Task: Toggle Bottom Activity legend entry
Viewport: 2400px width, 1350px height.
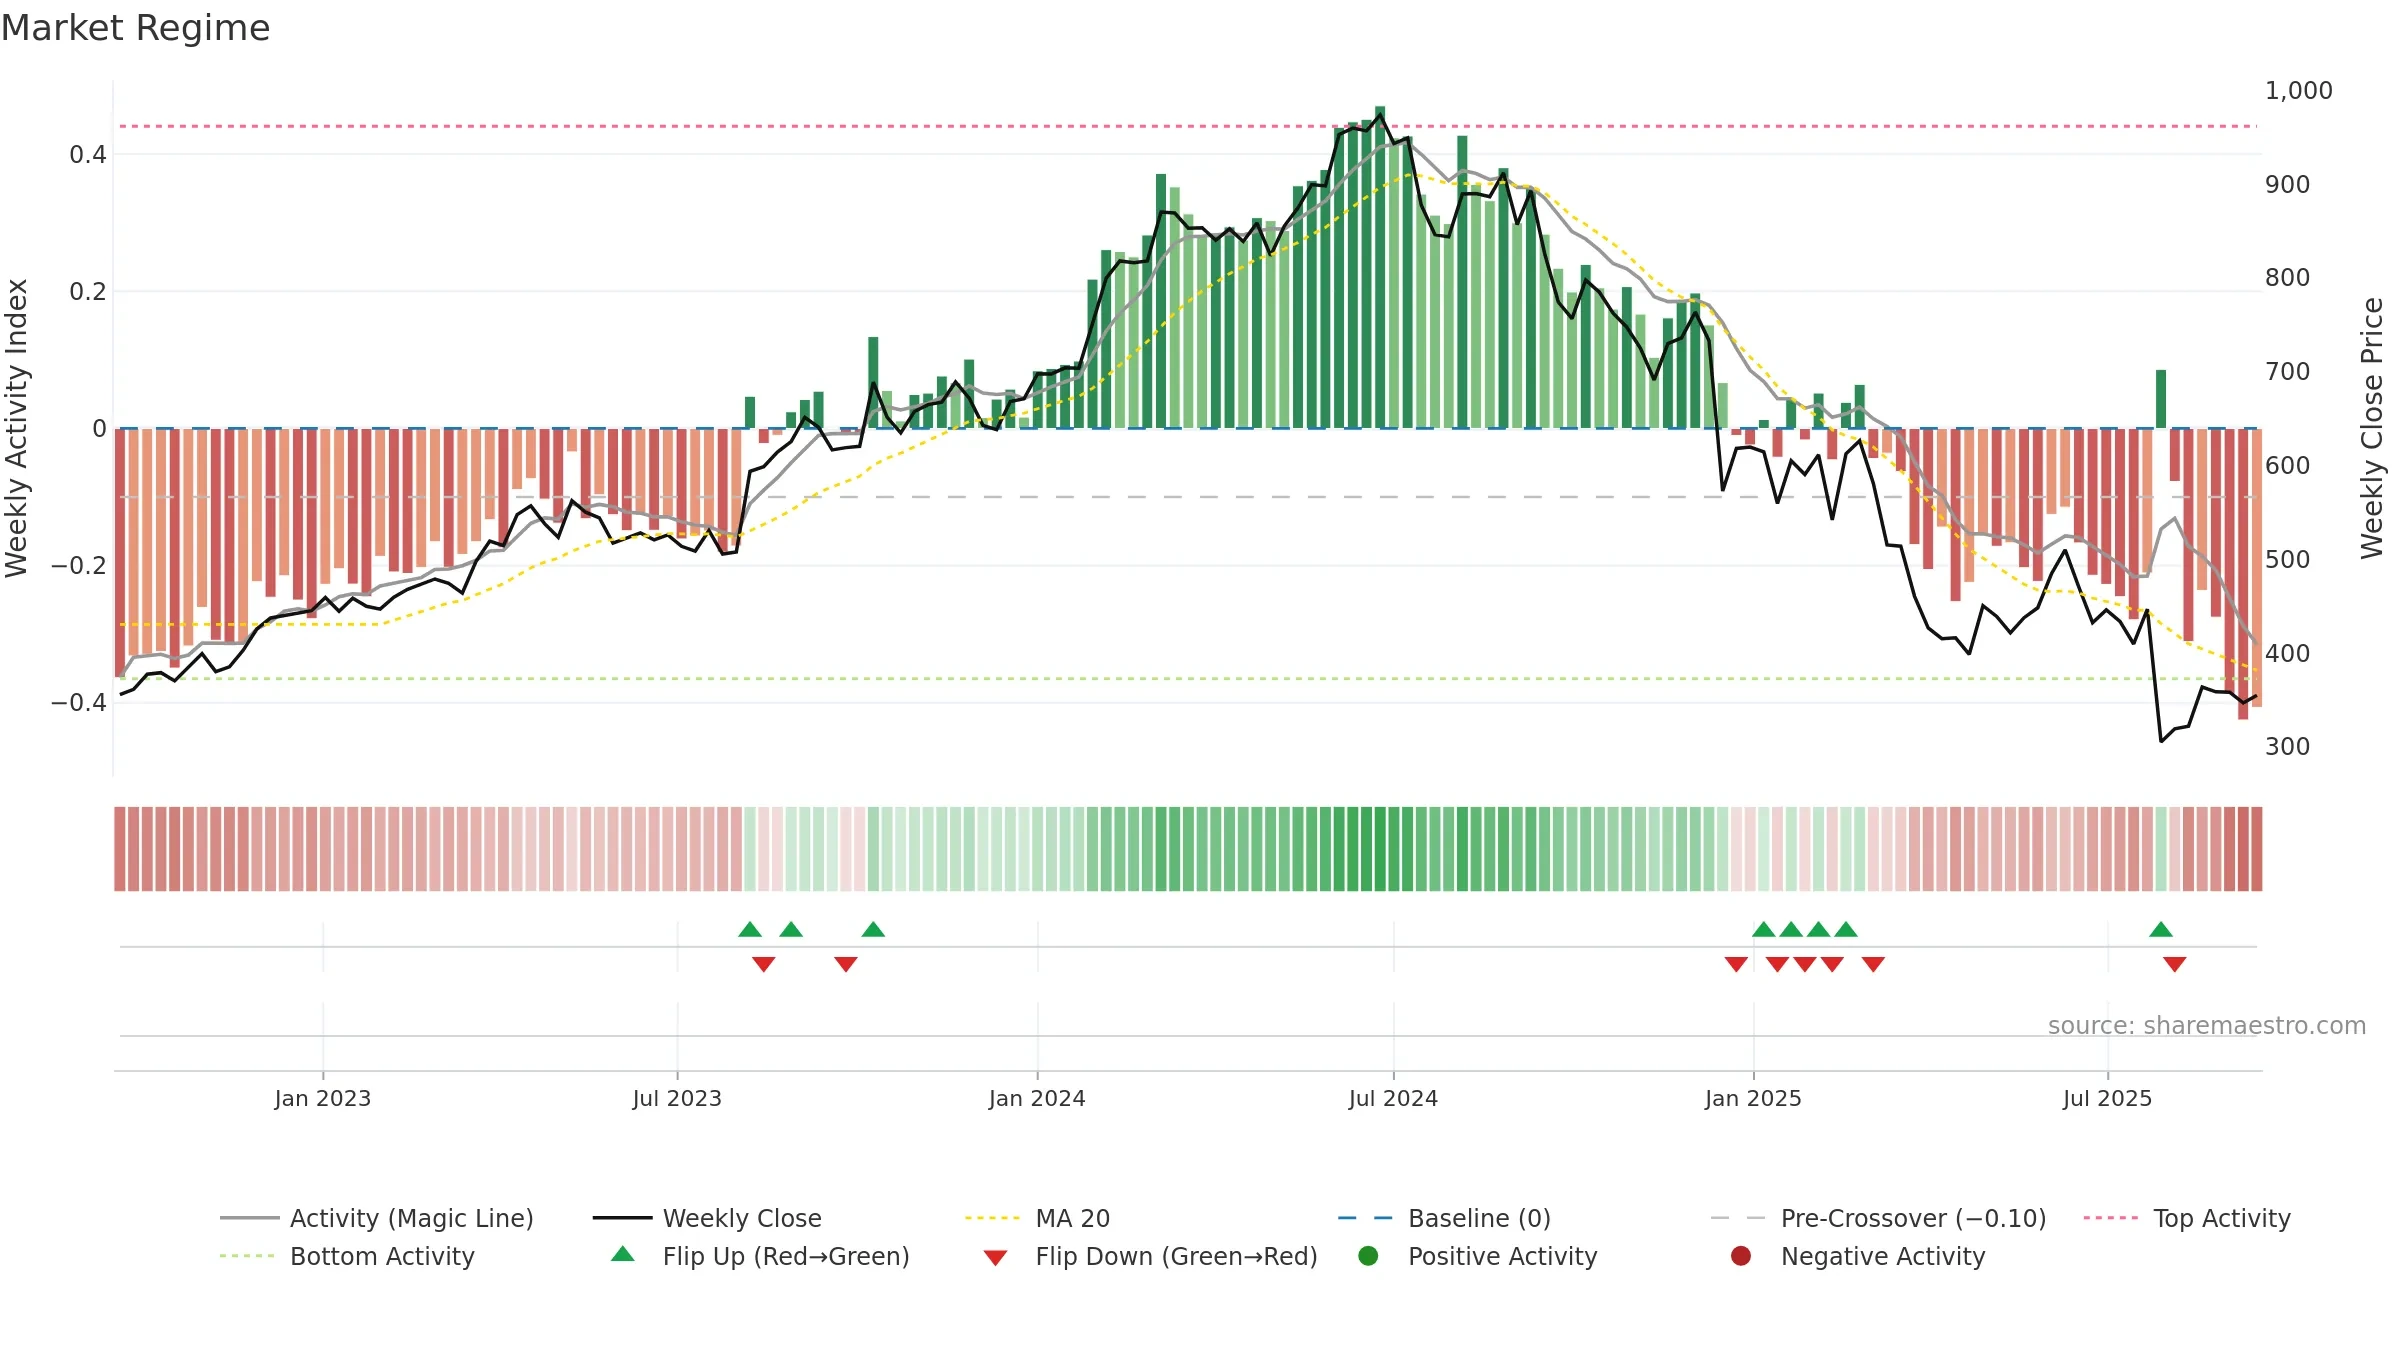Action: point(347,1256)
